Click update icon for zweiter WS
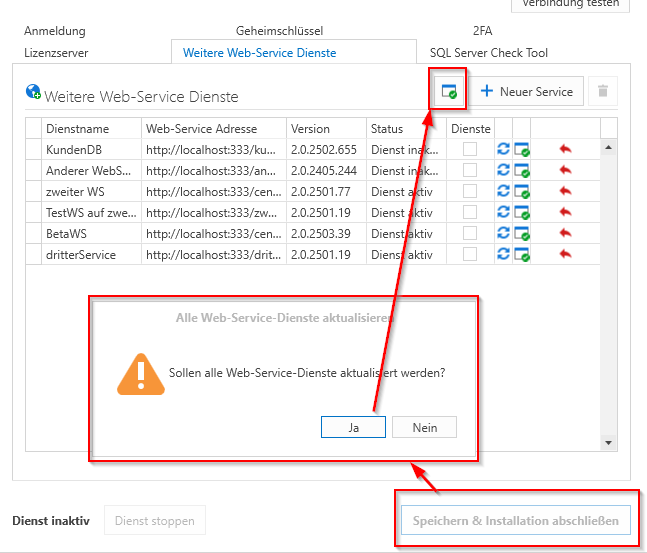Viewport: 647px width, 553px height. 521,192
